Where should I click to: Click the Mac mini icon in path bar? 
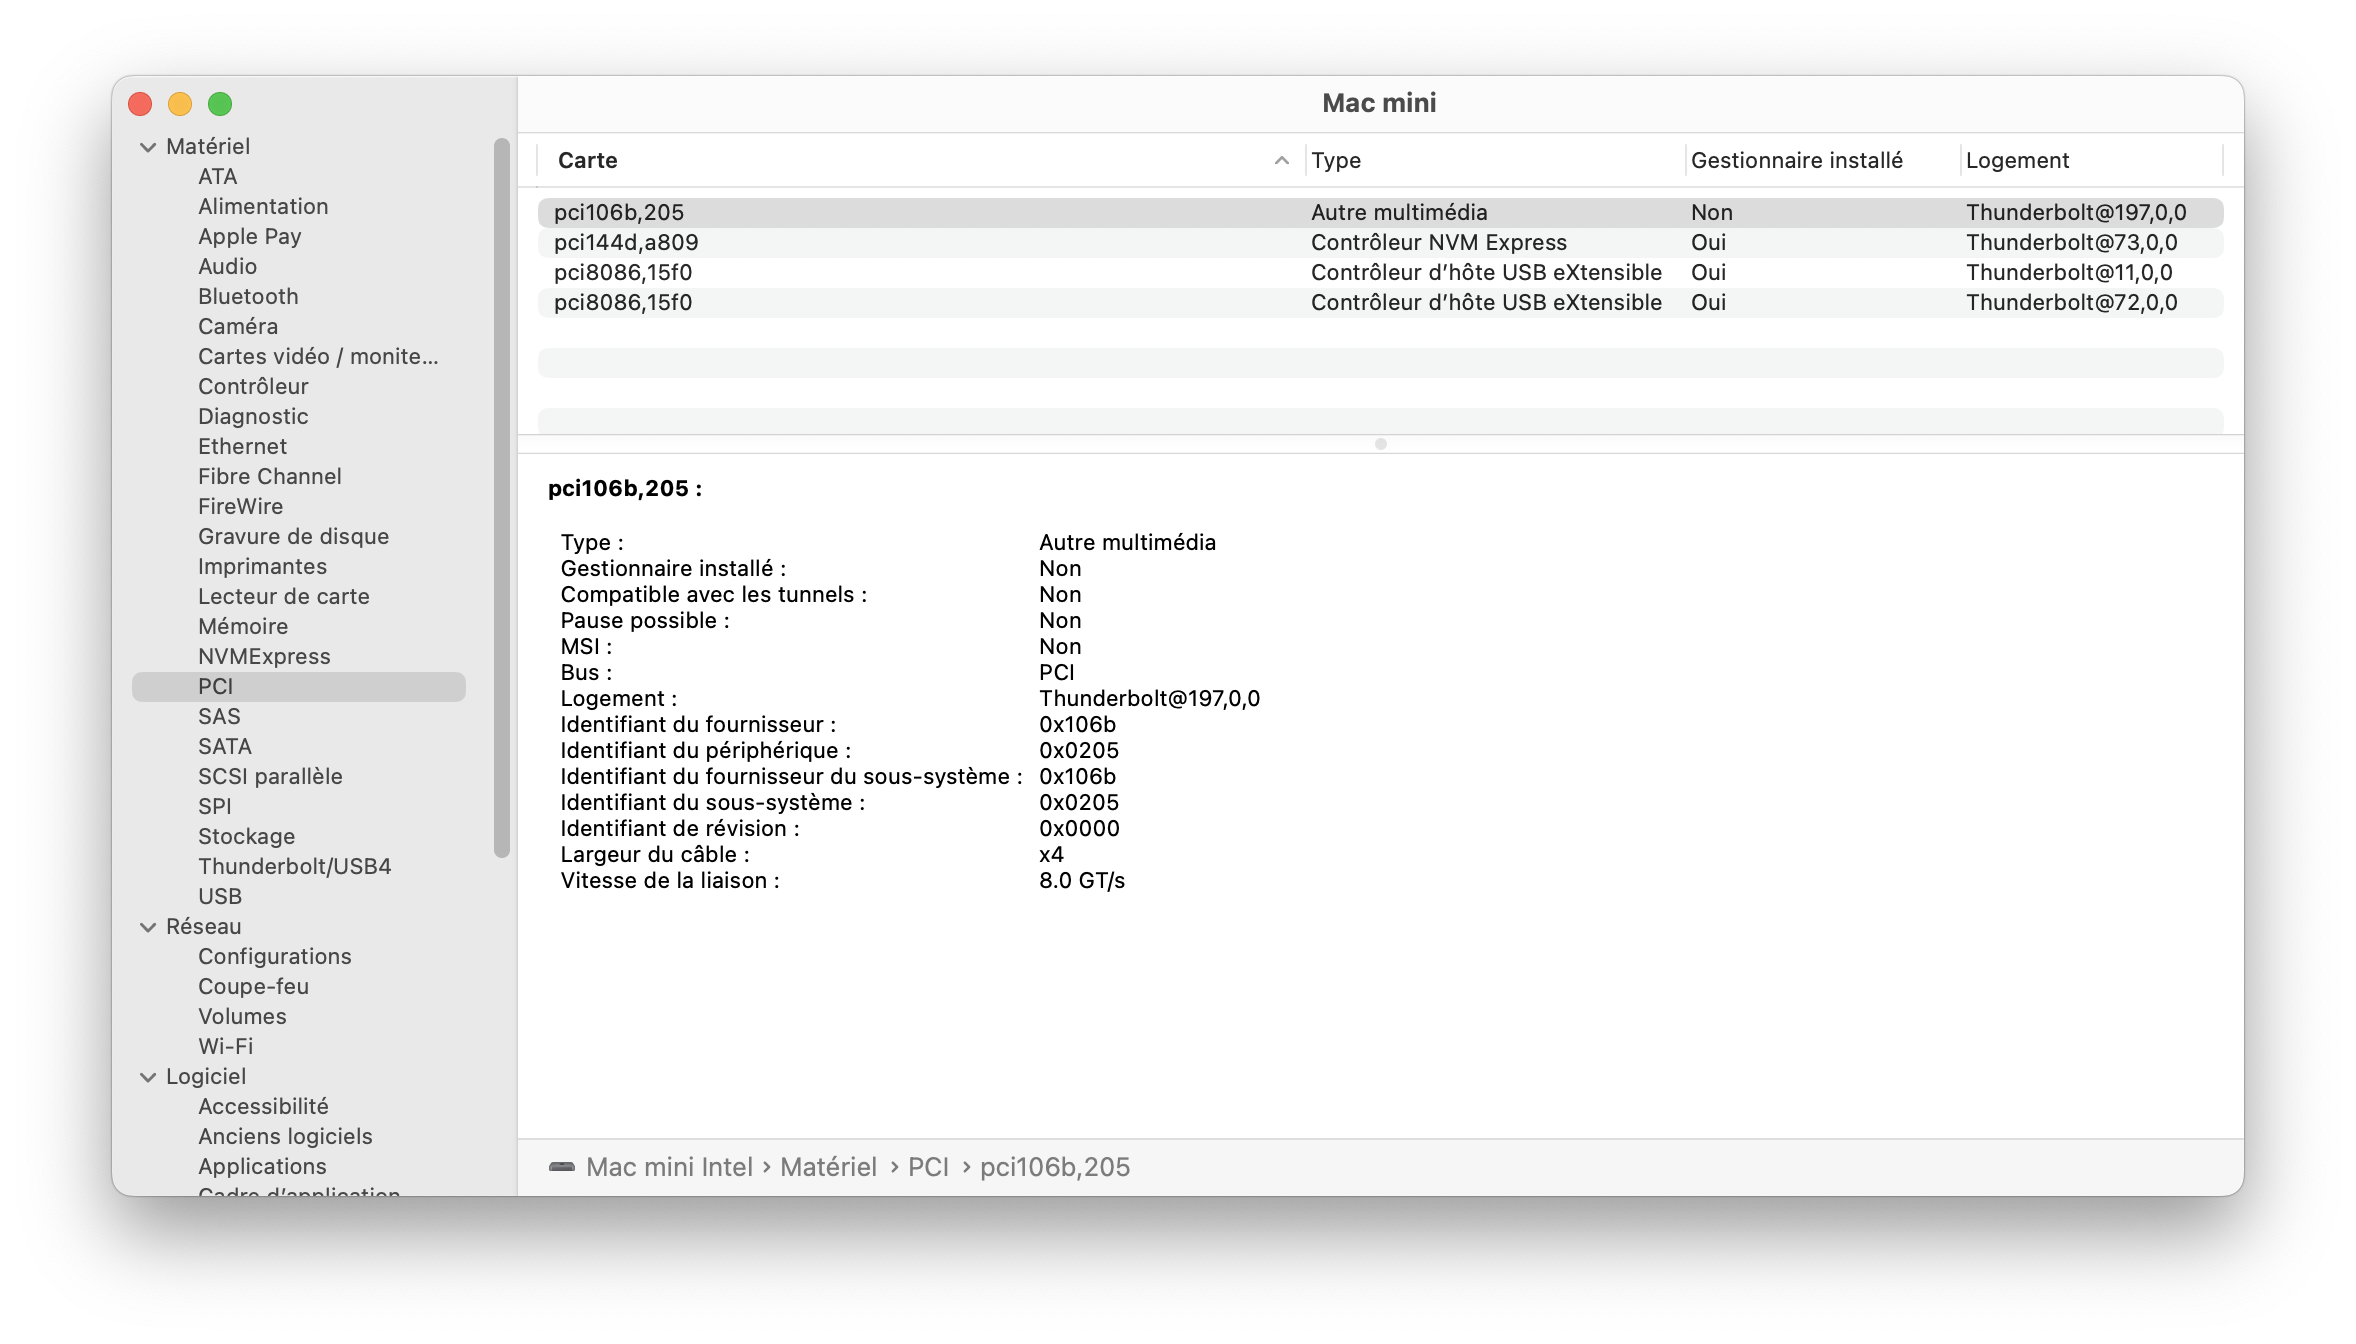point(562,1167)
